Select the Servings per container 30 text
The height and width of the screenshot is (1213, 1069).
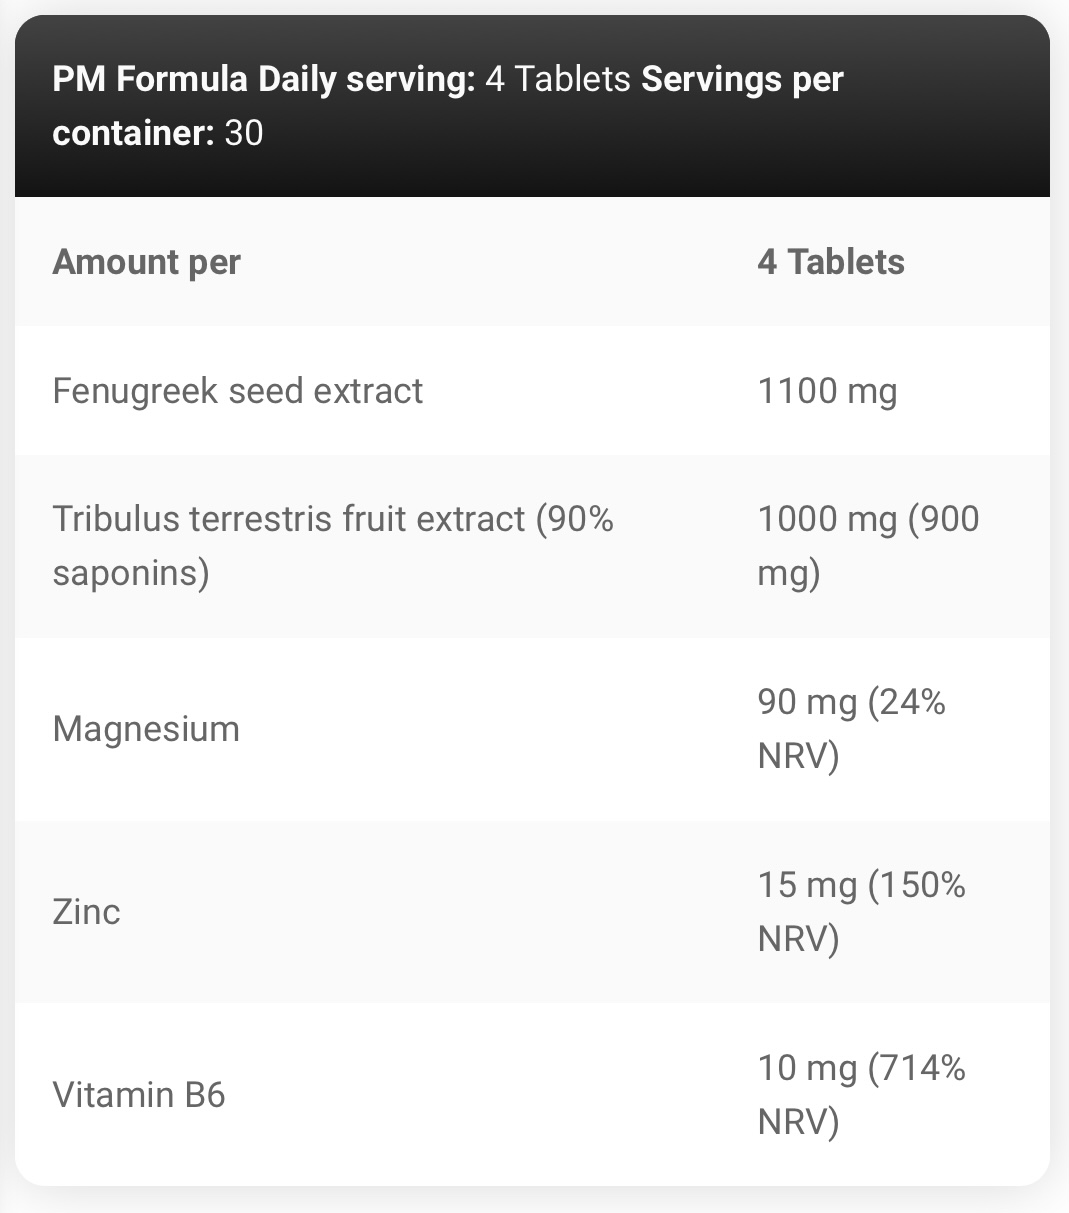click(448, 106)
